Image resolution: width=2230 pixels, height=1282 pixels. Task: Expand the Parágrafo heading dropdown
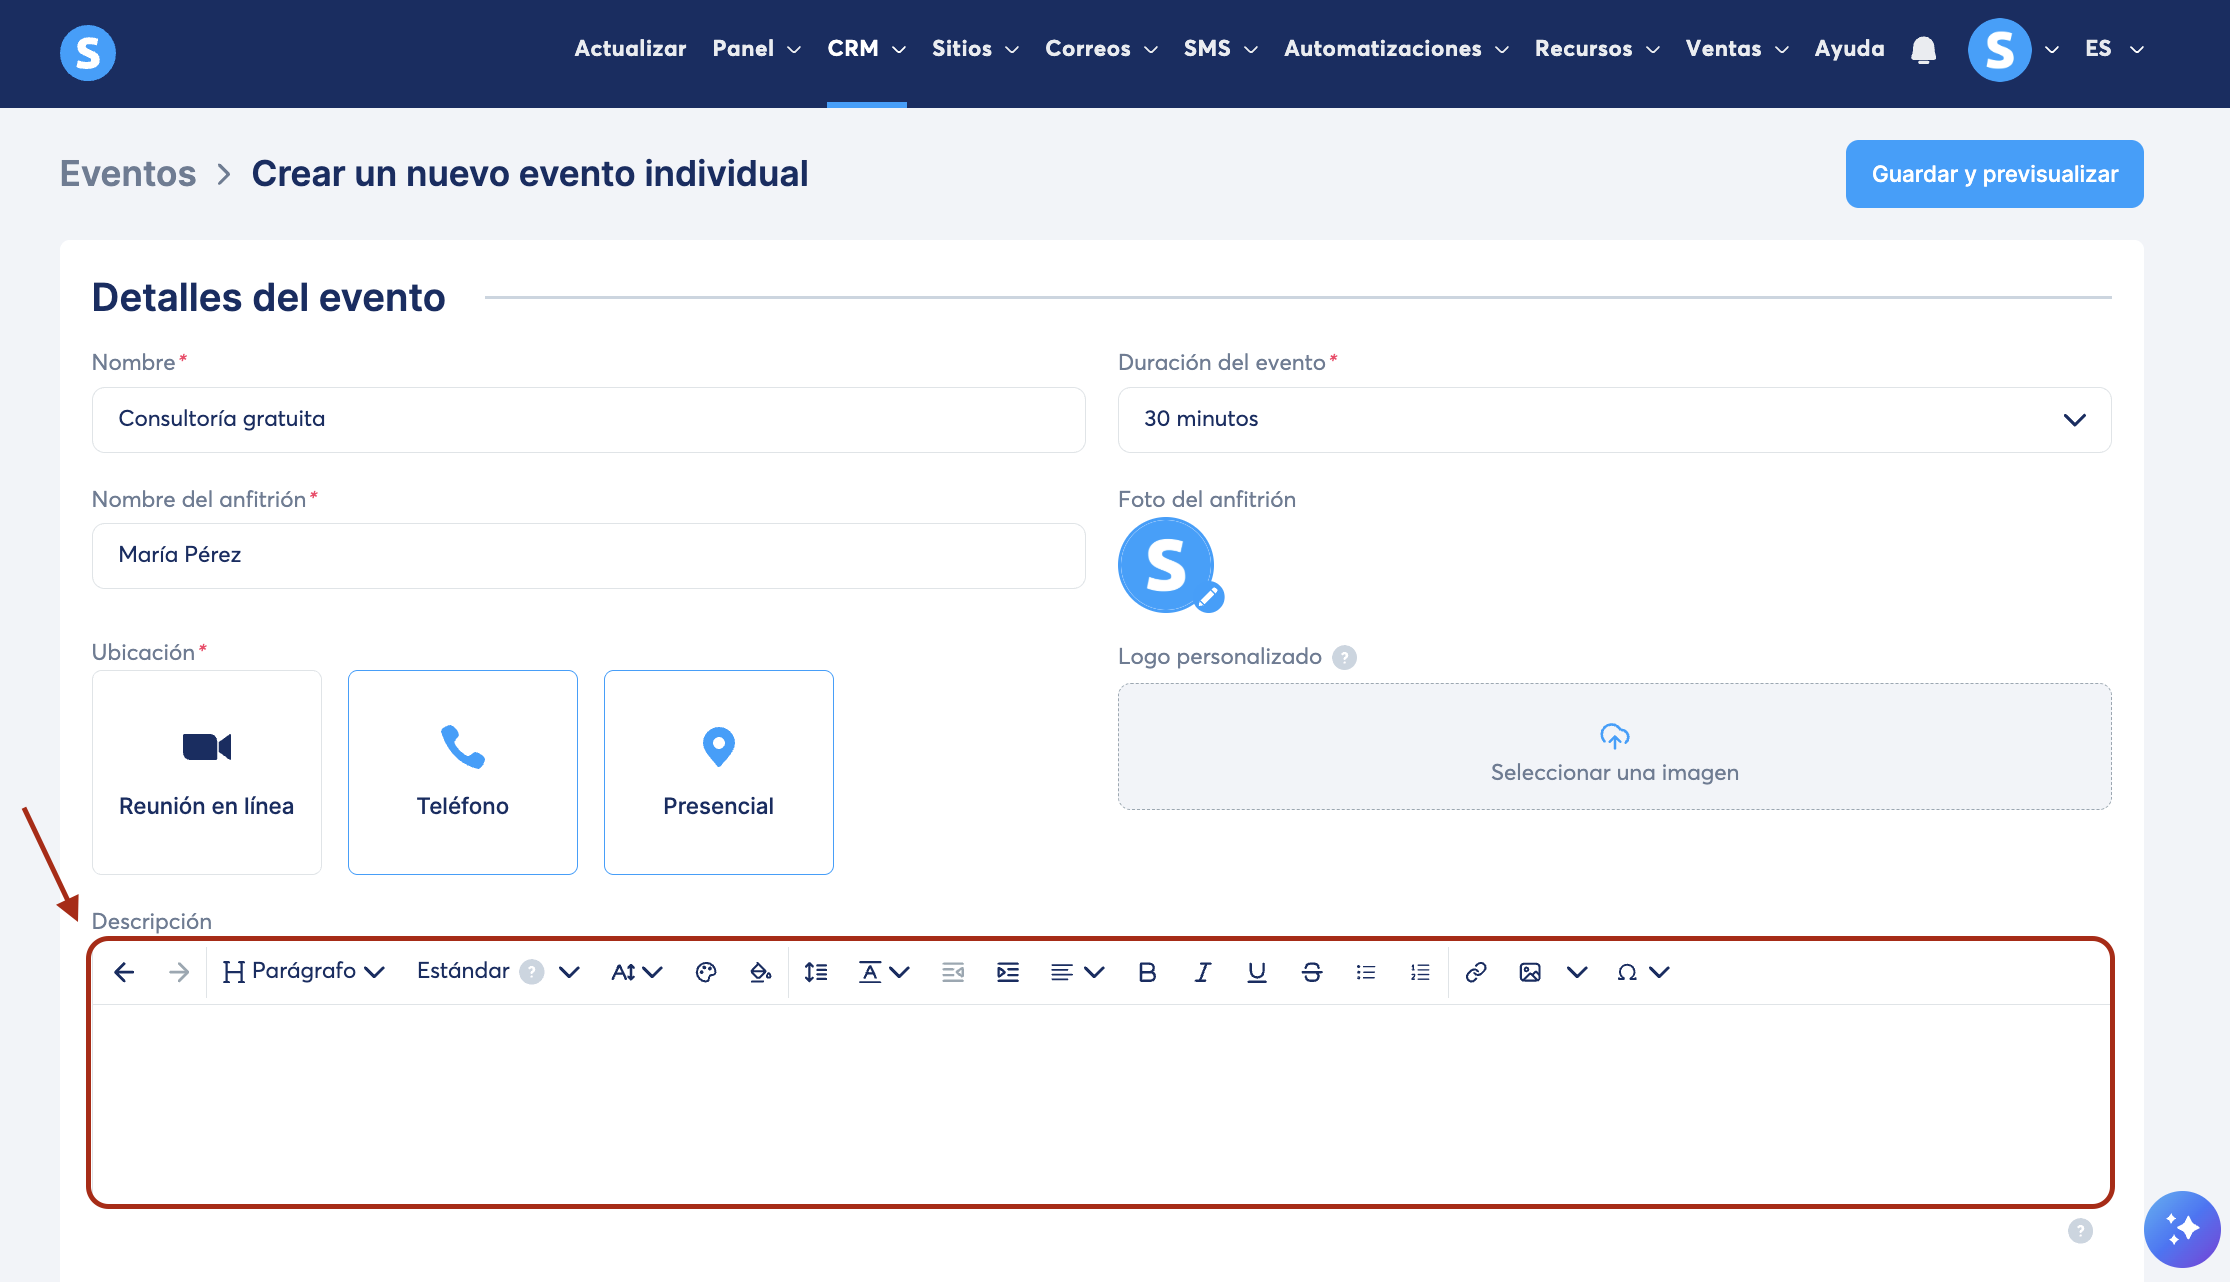[x=304, y=972]
